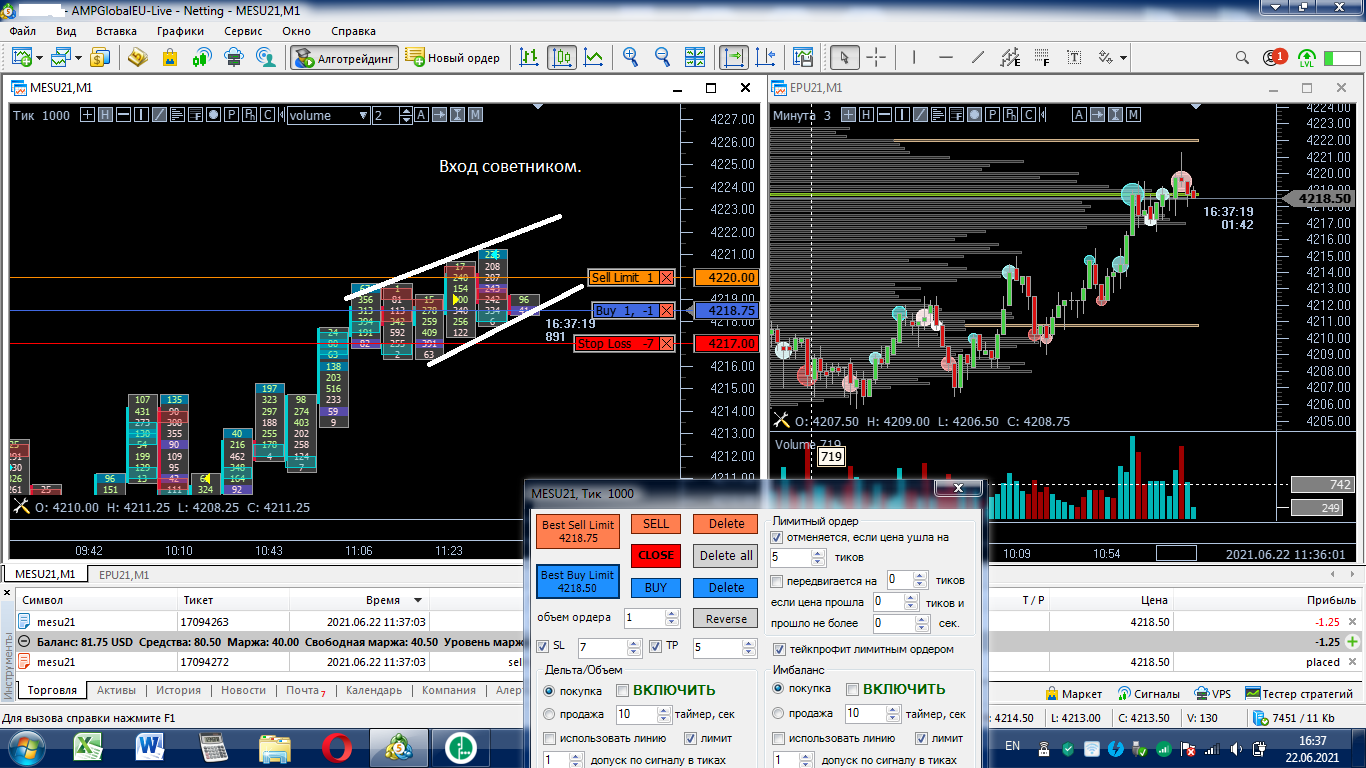Uncheck 'отменяется, если цена ушла на' checkbox

click(778, 537)
